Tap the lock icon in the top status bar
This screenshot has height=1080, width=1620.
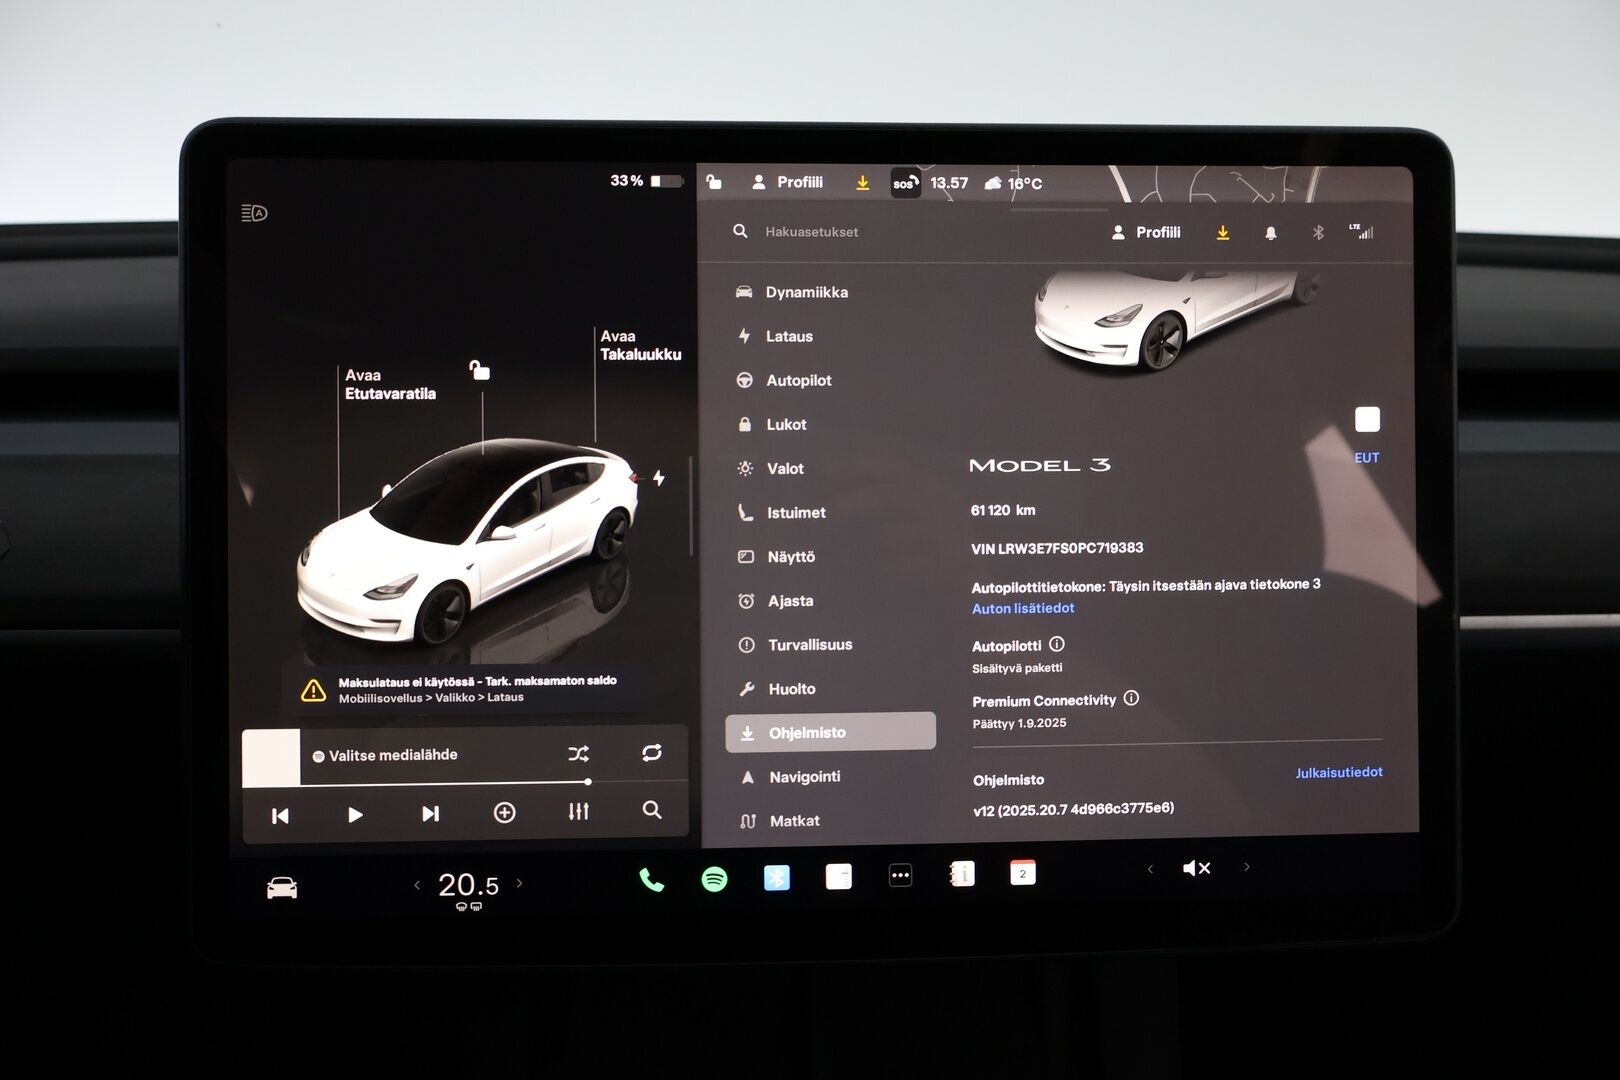pos(714,181)
